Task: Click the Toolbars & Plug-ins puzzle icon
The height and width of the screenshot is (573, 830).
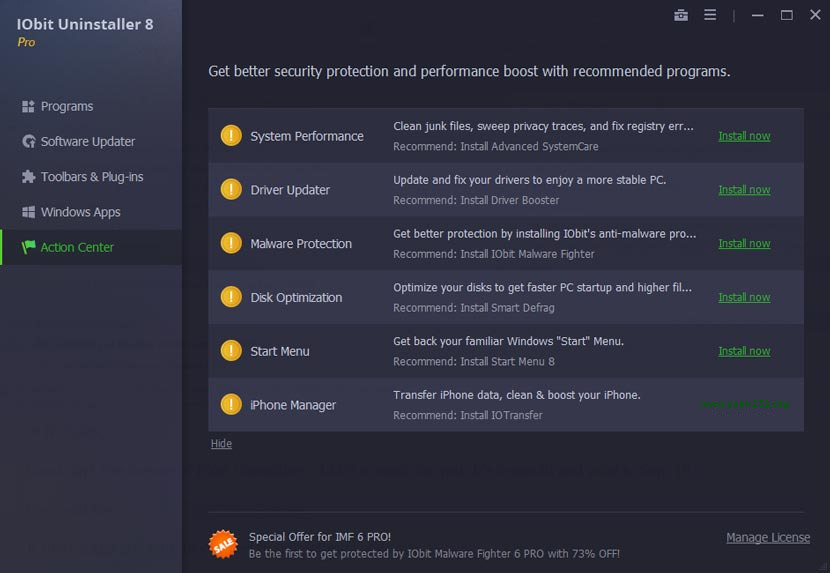Action: coord(29,177)
